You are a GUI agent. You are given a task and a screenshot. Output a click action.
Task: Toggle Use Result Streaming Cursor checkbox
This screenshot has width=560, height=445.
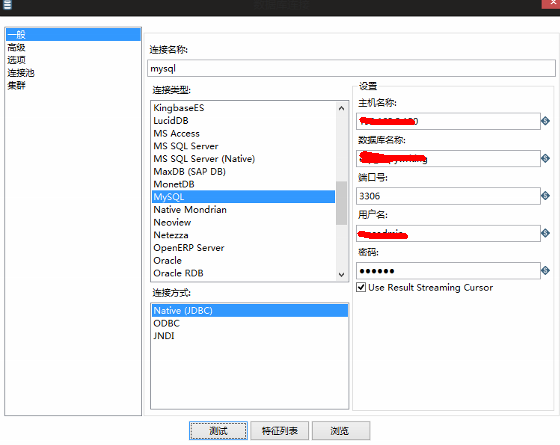coord(361,287)
